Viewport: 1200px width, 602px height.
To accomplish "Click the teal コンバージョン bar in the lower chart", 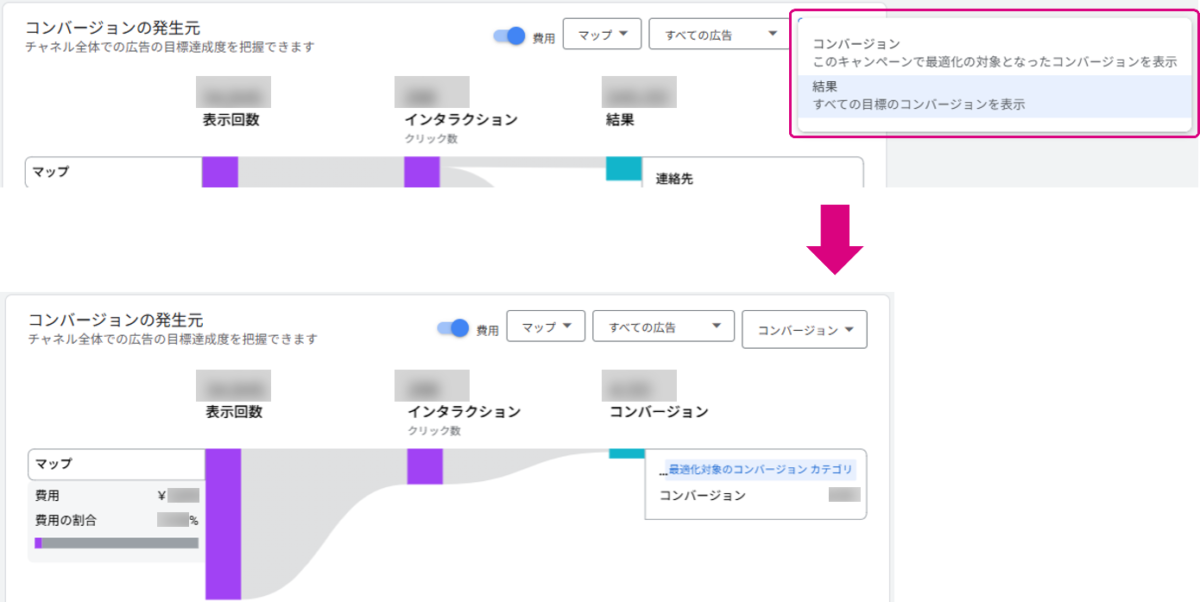I will [626, 453].
